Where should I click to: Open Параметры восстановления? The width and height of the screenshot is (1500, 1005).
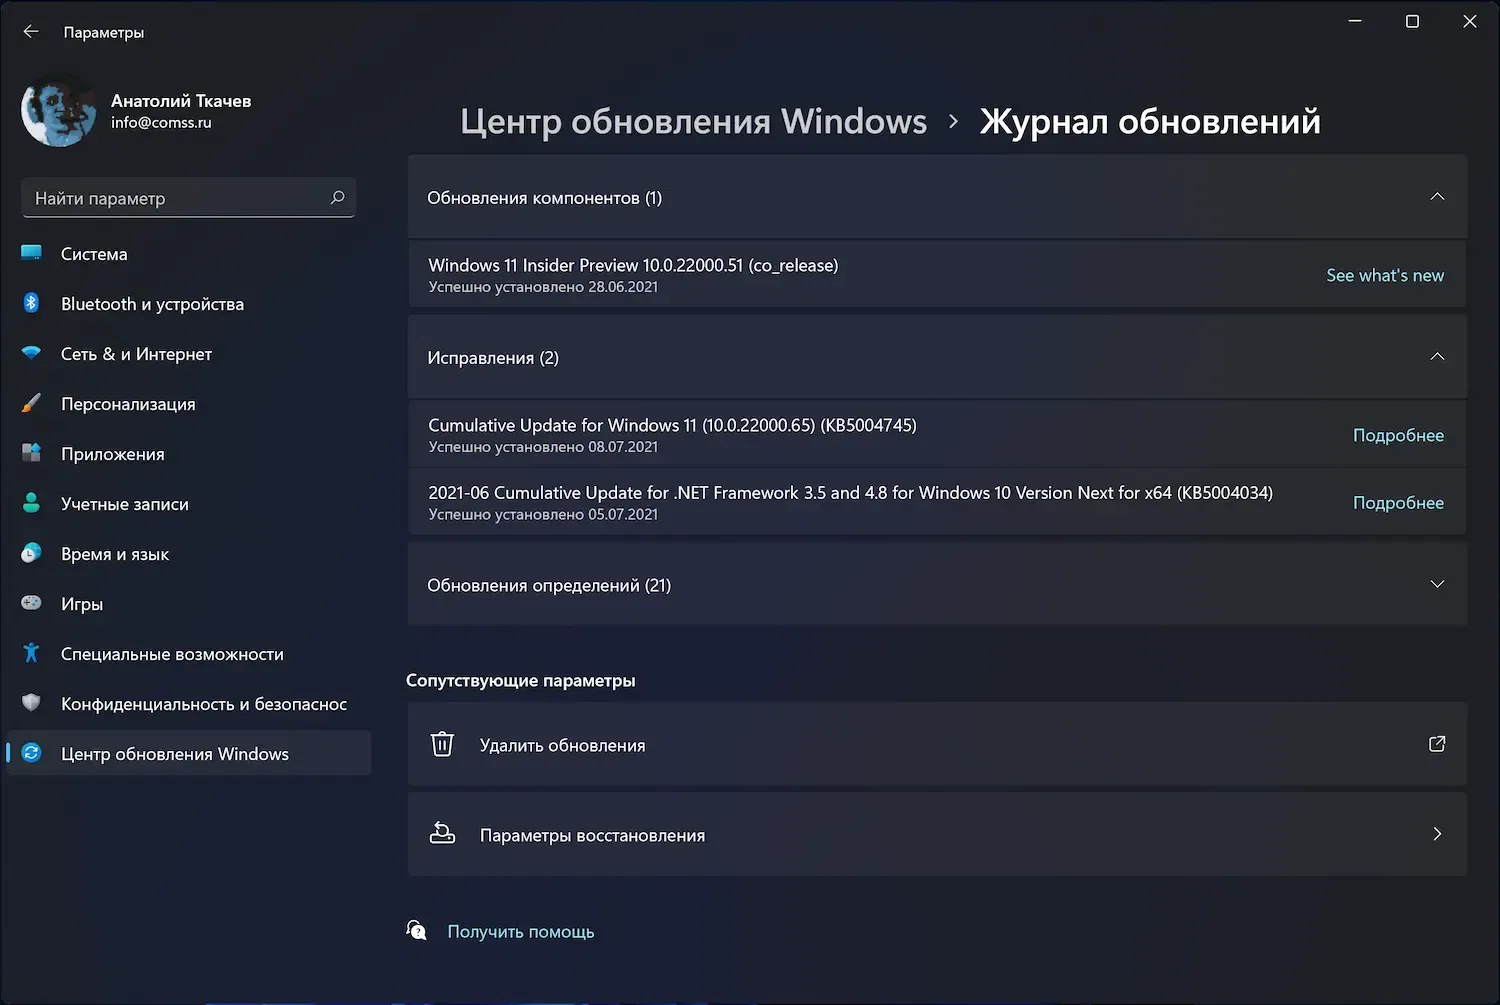coord(937,834)
